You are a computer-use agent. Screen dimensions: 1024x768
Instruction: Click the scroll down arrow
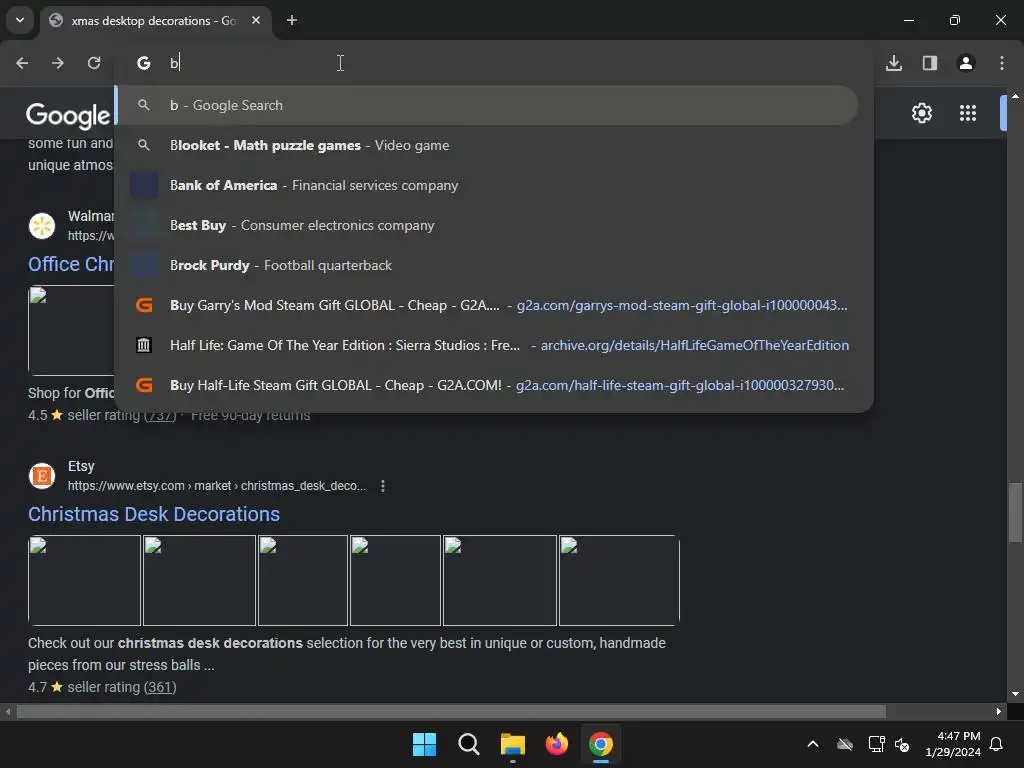pos(1015,694)
